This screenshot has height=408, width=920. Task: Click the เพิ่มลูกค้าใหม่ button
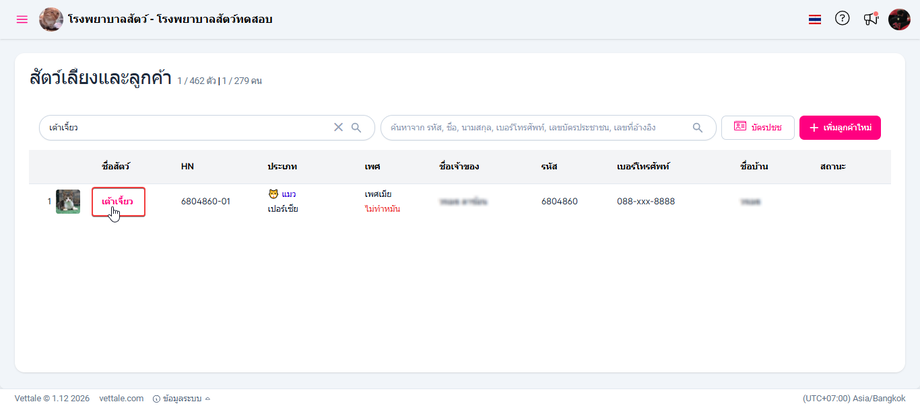coord(840,127)
